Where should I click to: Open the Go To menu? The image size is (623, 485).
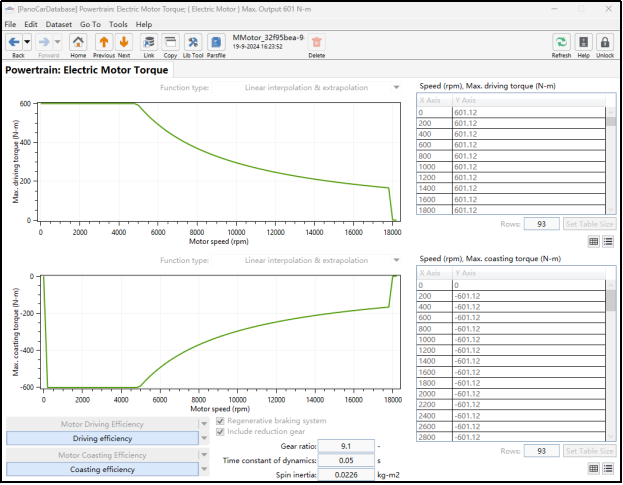coord(91,25)
